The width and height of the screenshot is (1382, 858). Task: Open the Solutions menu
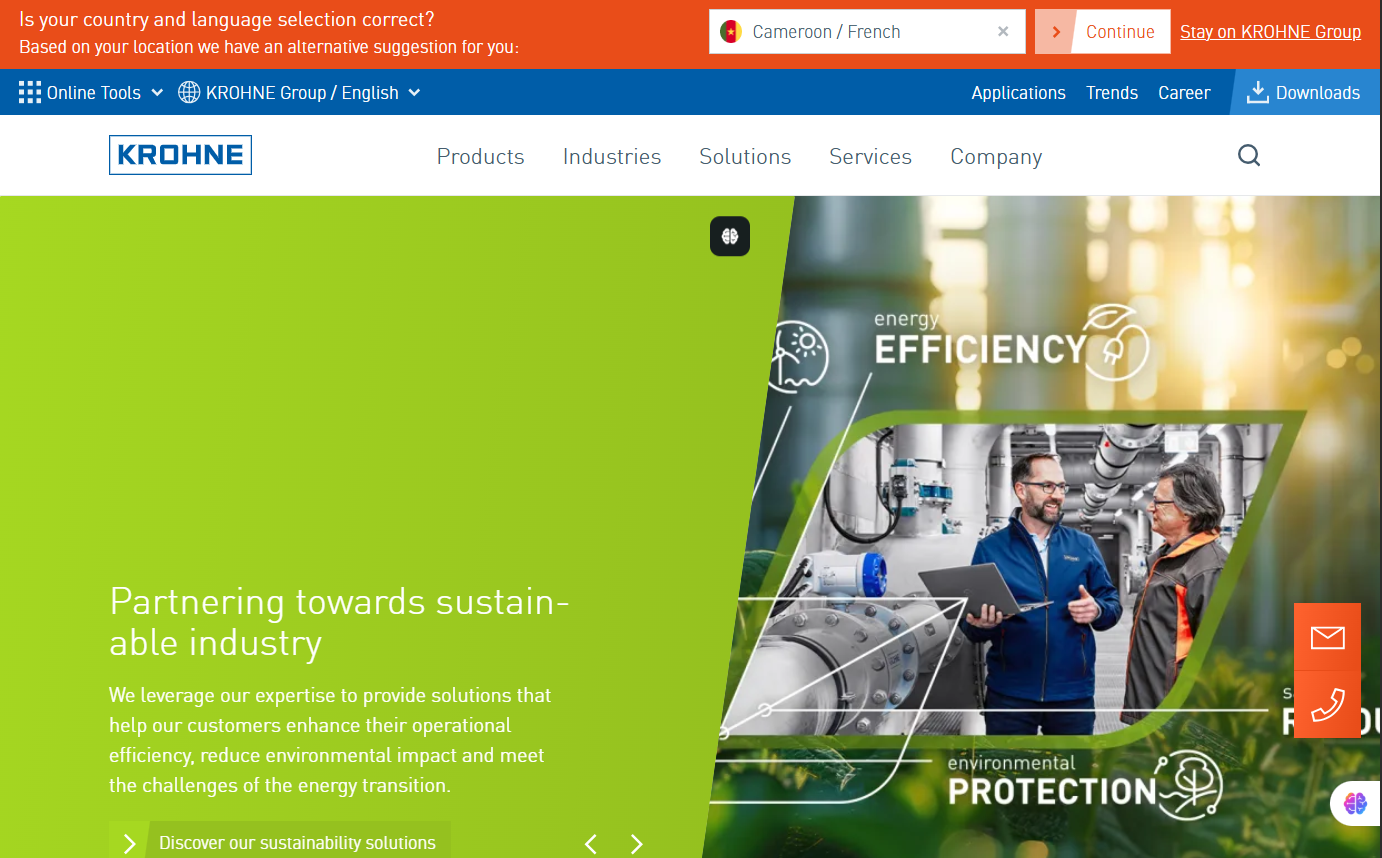tap(745, 156)
